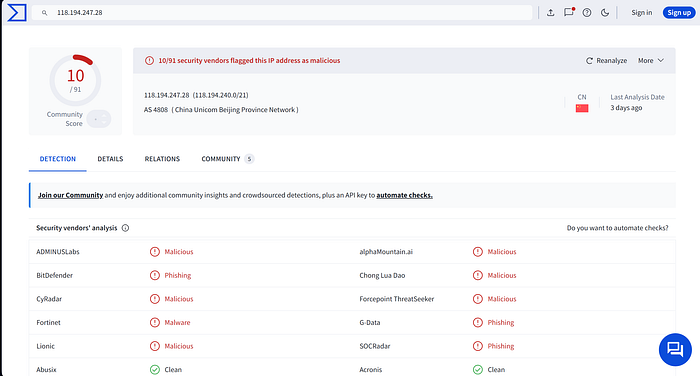
Task: Open the chat bubble floating button
Action: pyautogui.click(x=675, y=350)
